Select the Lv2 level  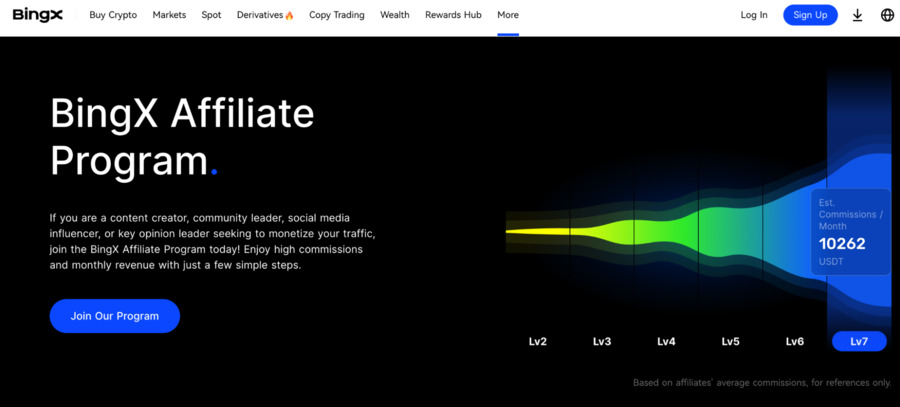pyautogui.click(x=538, y=342)
